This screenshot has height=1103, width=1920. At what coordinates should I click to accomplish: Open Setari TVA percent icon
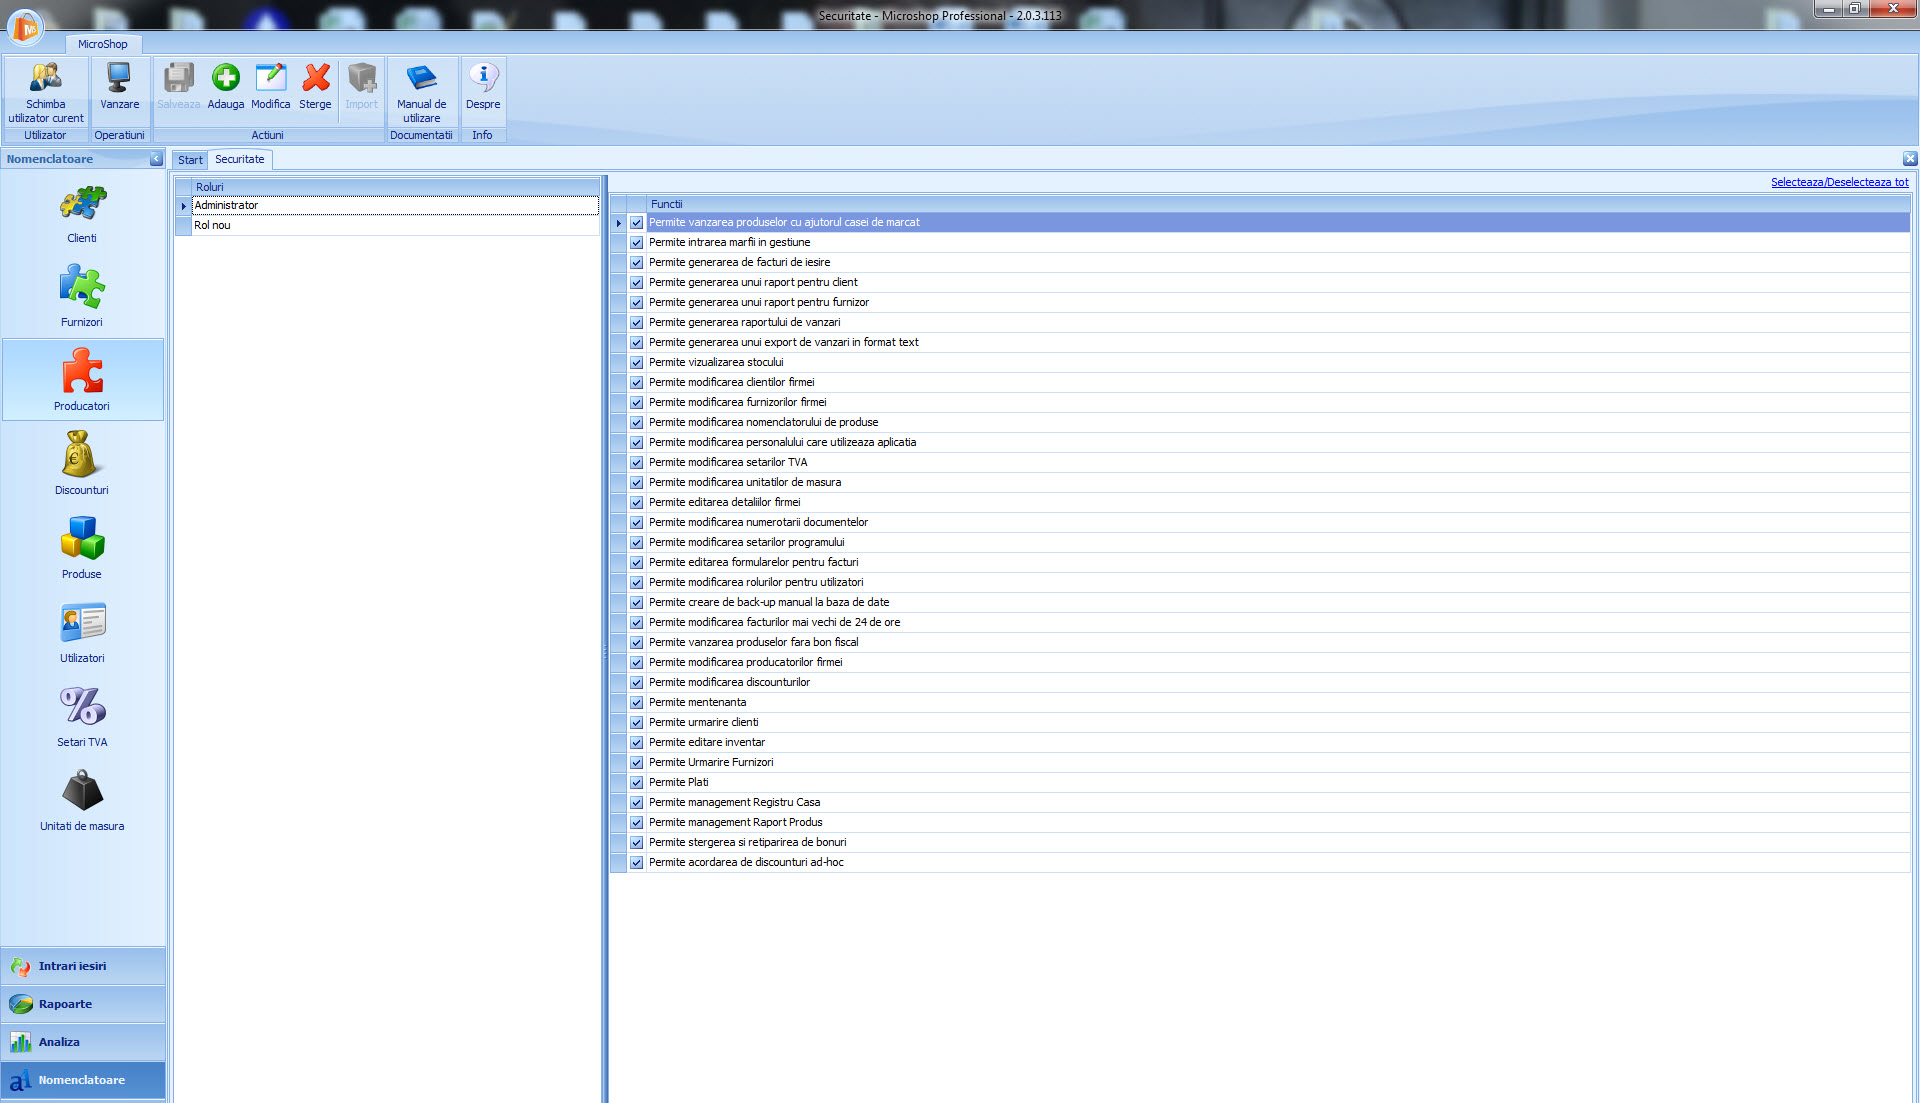point(82,706)
